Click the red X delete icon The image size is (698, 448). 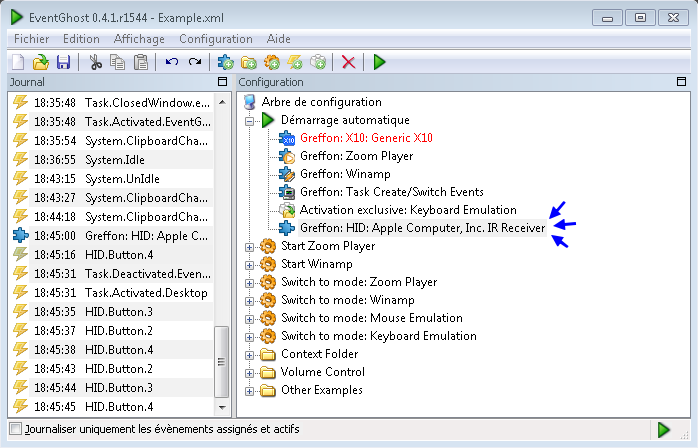coord(349,62)
